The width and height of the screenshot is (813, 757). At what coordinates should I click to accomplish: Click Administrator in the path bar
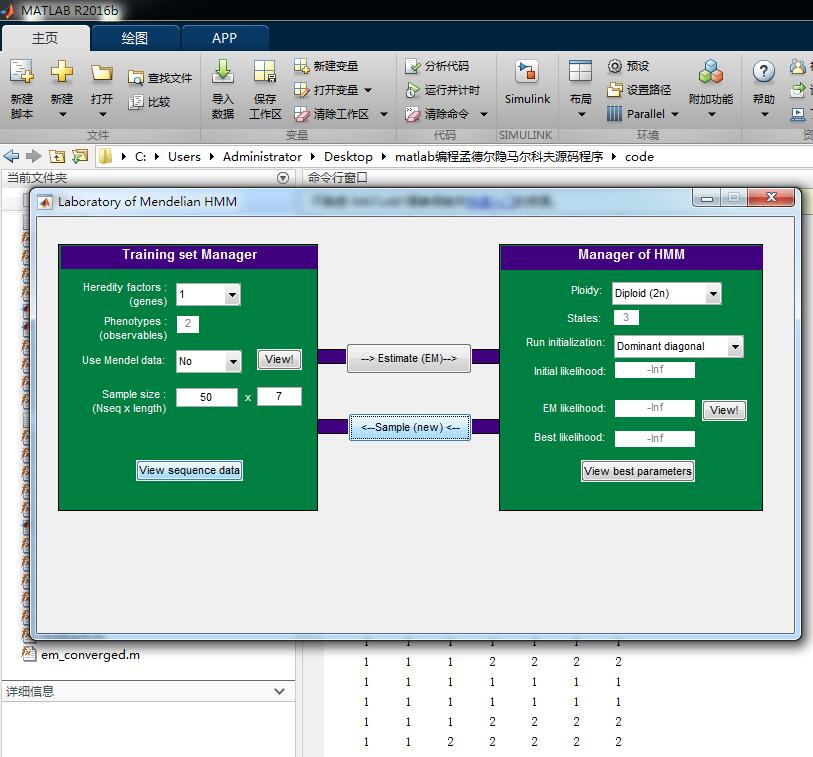[x=262, y=157]
